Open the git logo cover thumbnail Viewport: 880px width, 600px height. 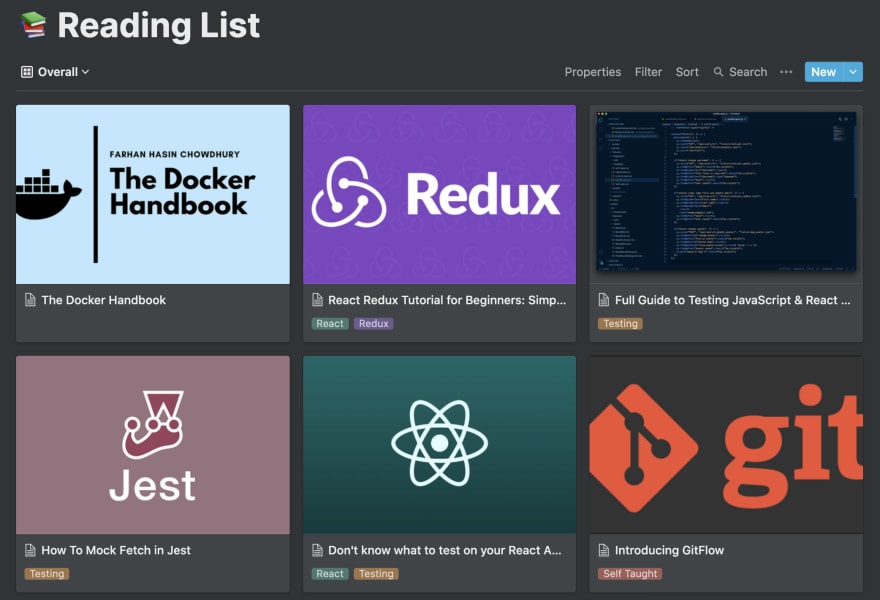click(726, 445)
